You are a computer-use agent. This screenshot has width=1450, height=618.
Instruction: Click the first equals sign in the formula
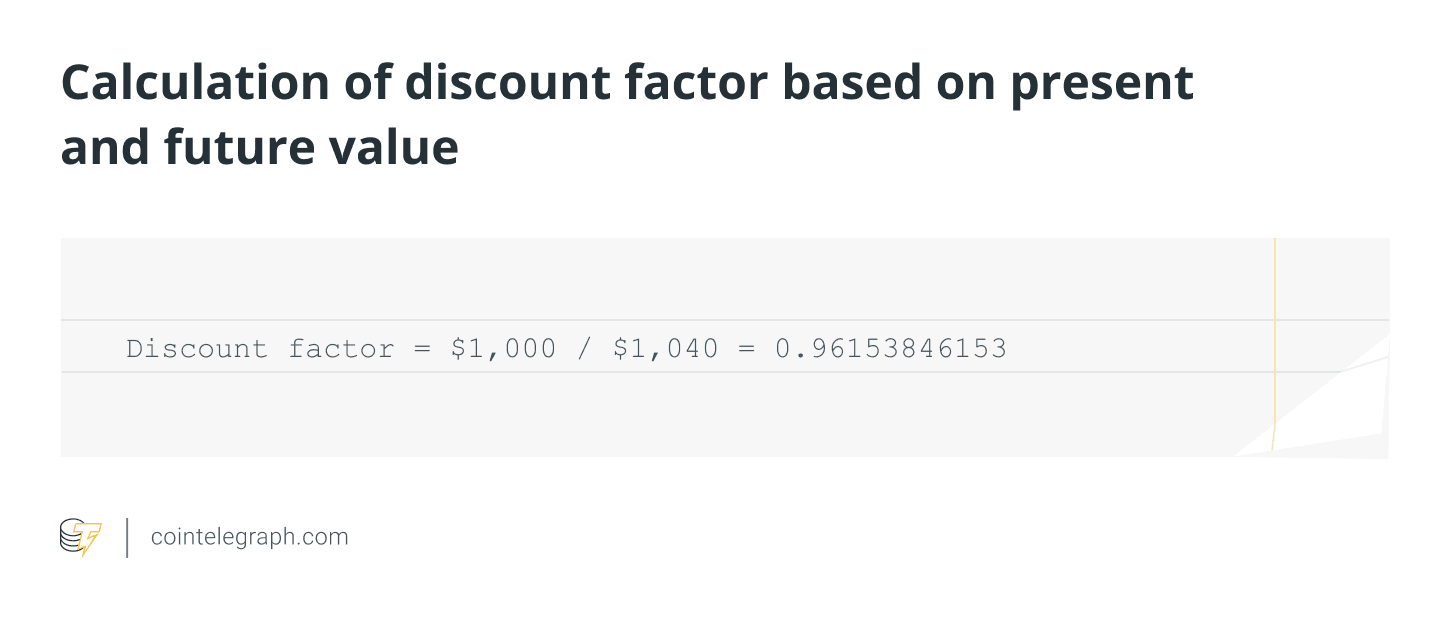point(422,349)
